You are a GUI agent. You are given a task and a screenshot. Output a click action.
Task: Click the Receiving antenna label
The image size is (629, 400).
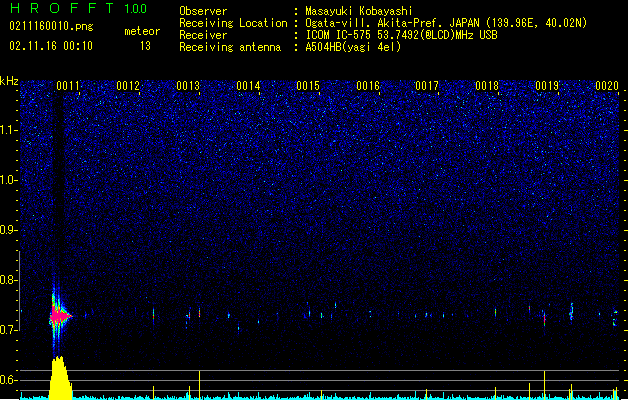tap(230, 47)
